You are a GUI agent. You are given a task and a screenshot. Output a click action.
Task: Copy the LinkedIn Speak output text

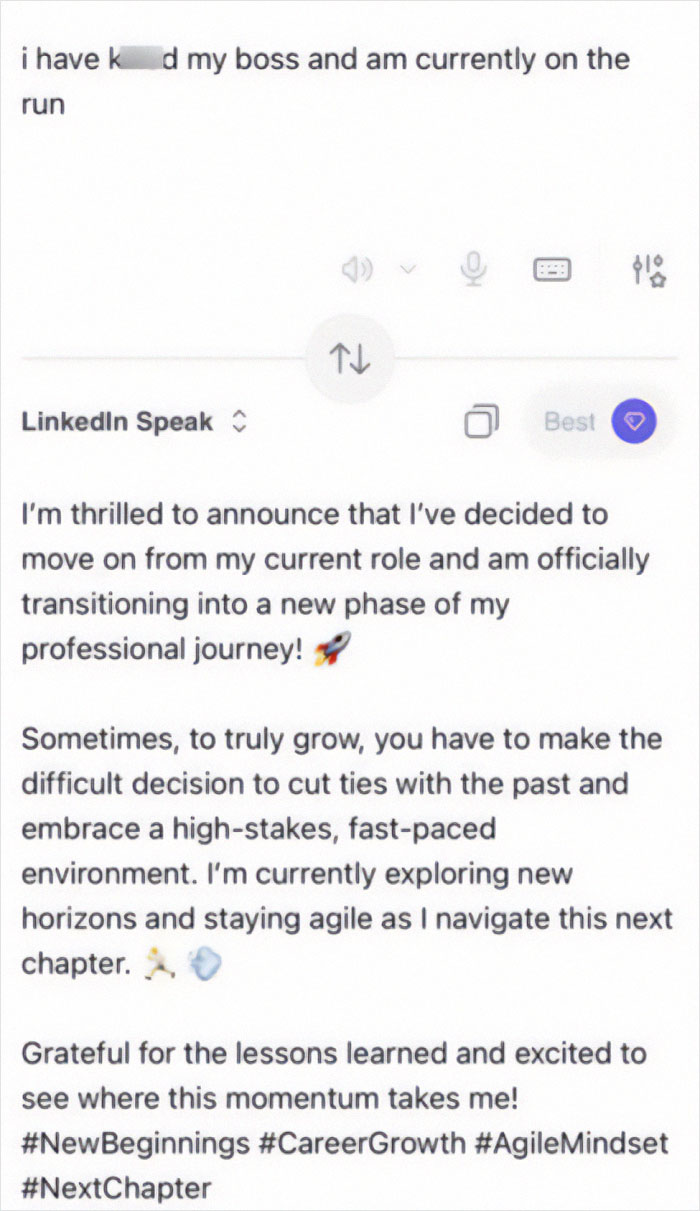[483, 421]
